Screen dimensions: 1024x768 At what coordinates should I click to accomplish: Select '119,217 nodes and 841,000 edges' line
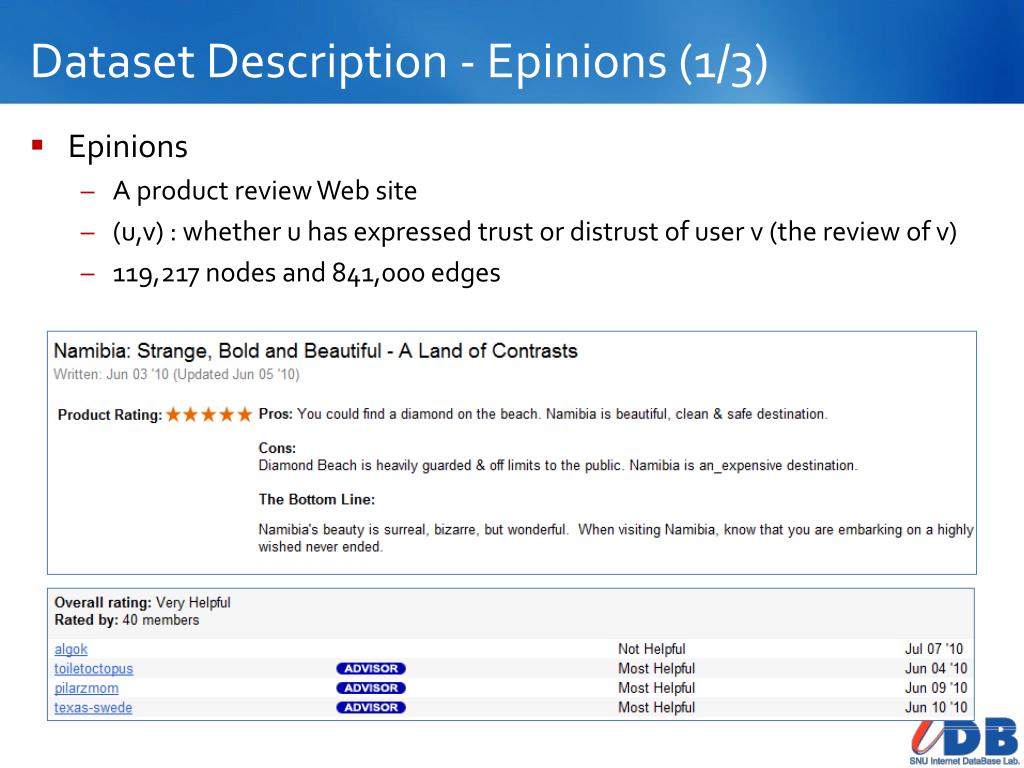[x=306, y=273]
